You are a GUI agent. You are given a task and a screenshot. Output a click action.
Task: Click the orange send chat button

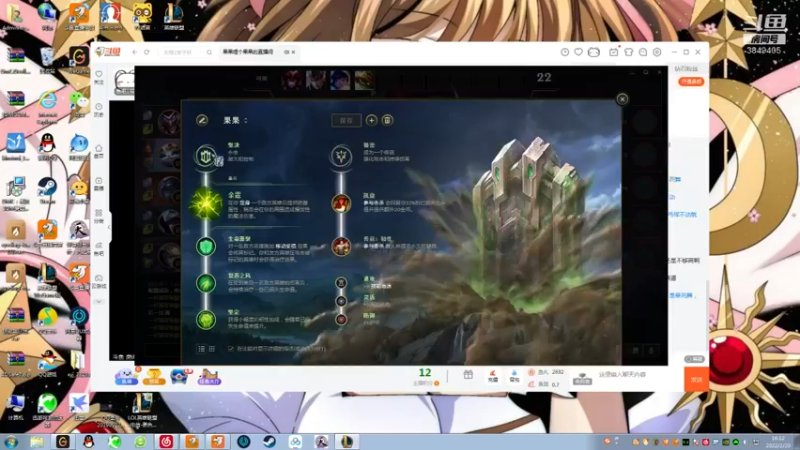point(696,379)
